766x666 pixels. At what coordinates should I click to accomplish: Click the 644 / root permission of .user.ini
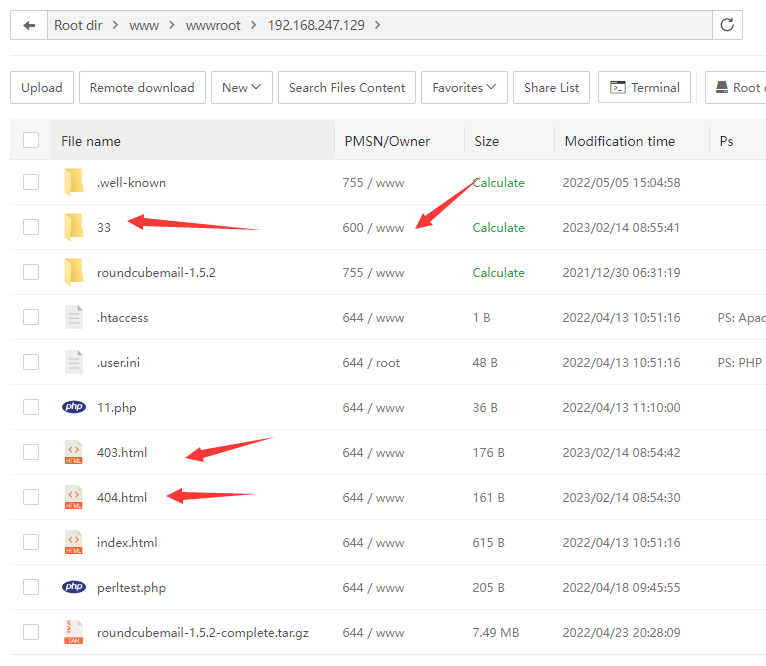[371, 363]
